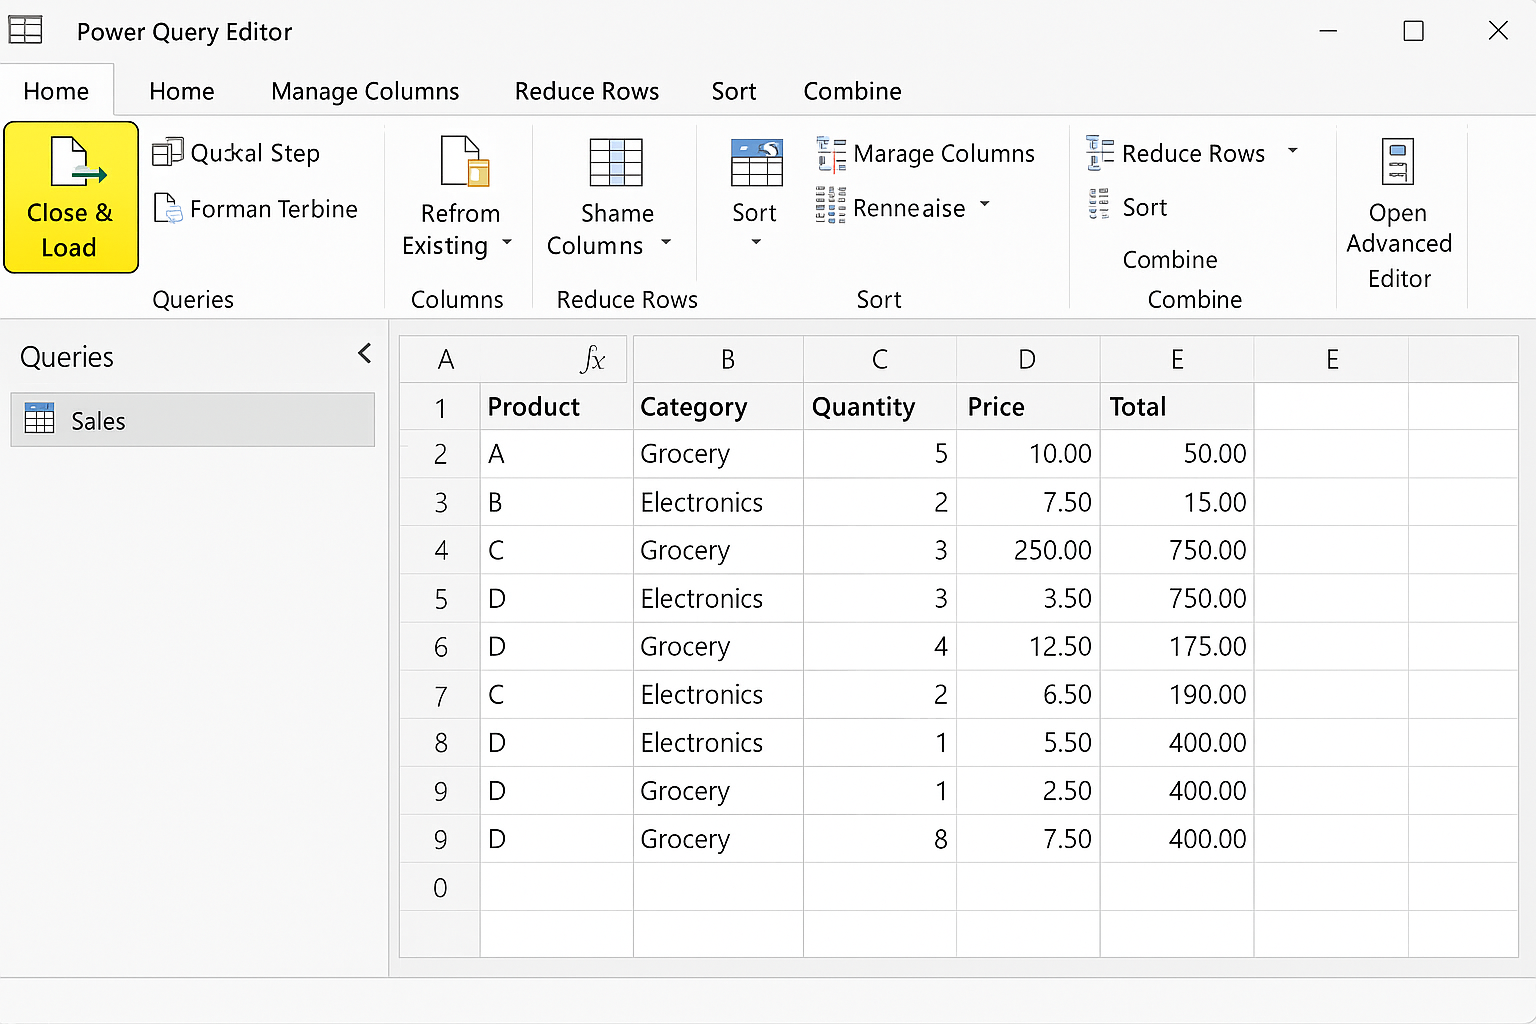Click the fx formula icon
Screen dimensions: 1536x1024
tap(593, 359)
